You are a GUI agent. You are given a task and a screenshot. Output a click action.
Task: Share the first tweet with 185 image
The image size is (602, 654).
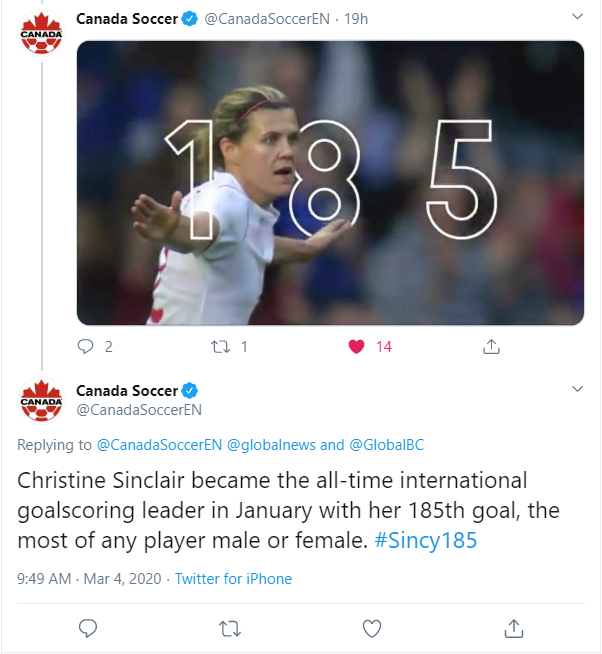pos(491,347)
